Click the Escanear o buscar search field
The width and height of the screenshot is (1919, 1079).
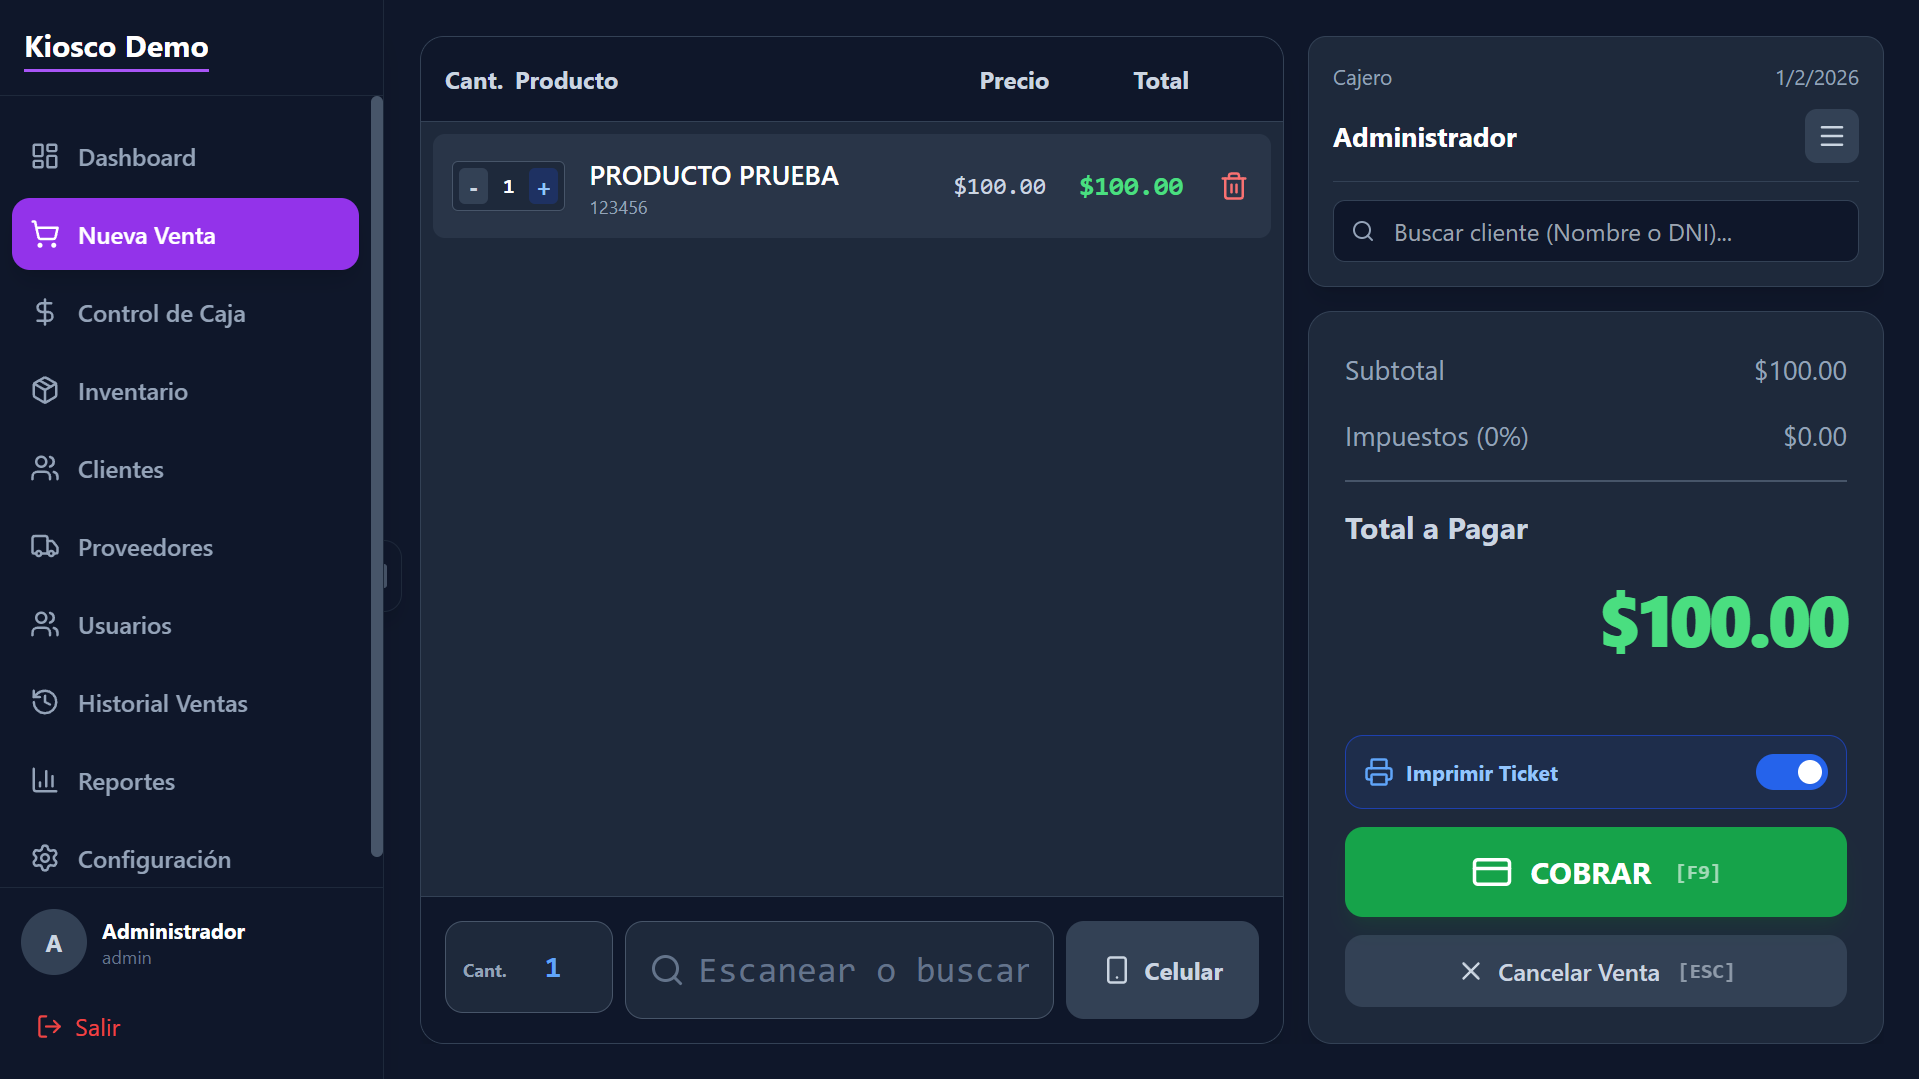[839, 969]
